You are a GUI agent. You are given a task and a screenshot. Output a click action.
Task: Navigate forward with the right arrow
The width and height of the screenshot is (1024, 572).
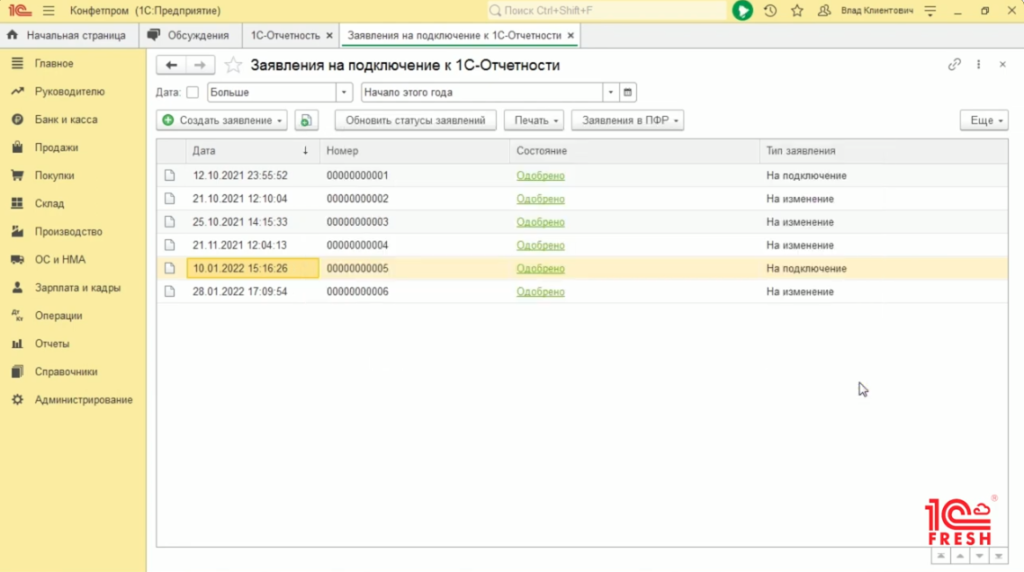click(200, 65)
